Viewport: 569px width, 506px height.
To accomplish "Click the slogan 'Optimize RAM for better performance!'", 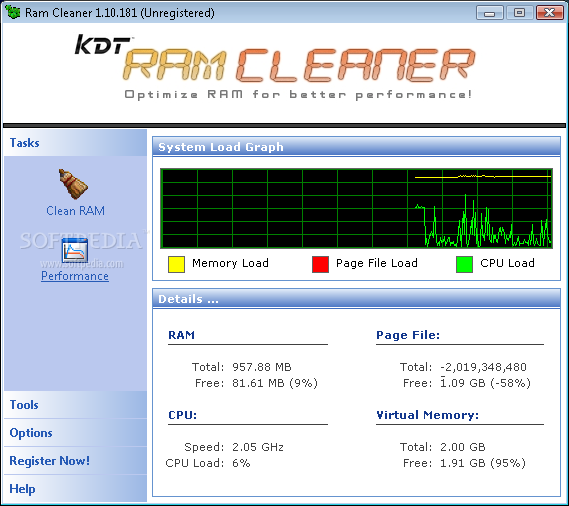I will 298,95.
